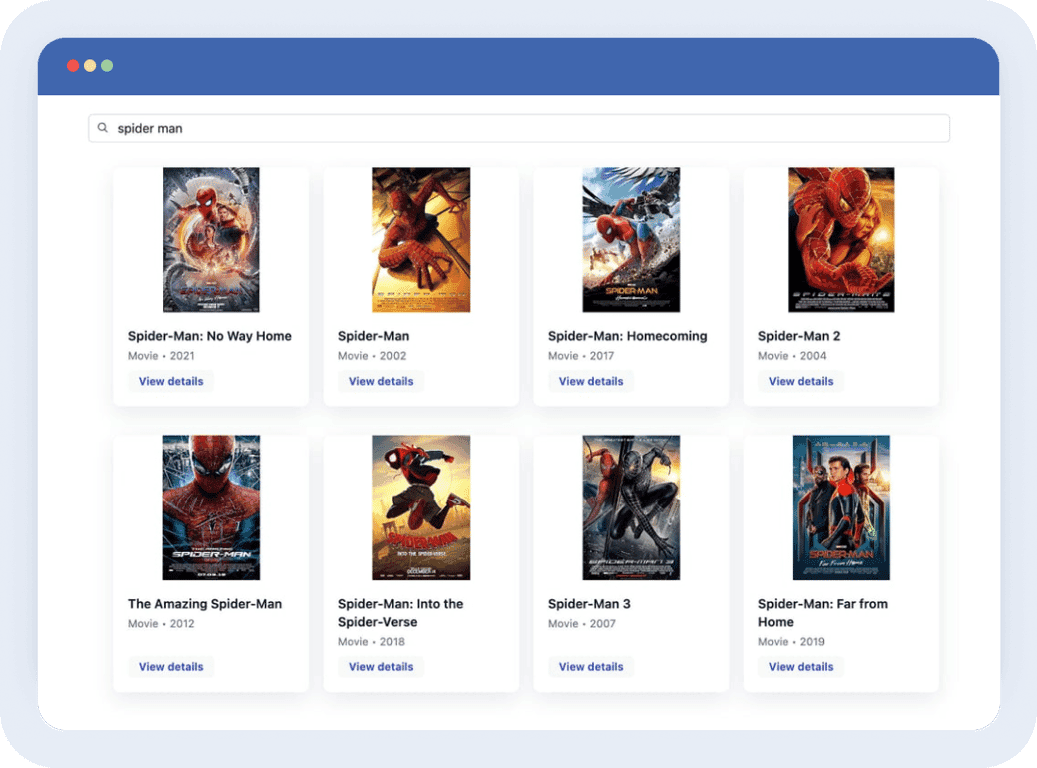
Task: Open the Spider-Man 2 poster thumbnail
Action: point(841,240)
